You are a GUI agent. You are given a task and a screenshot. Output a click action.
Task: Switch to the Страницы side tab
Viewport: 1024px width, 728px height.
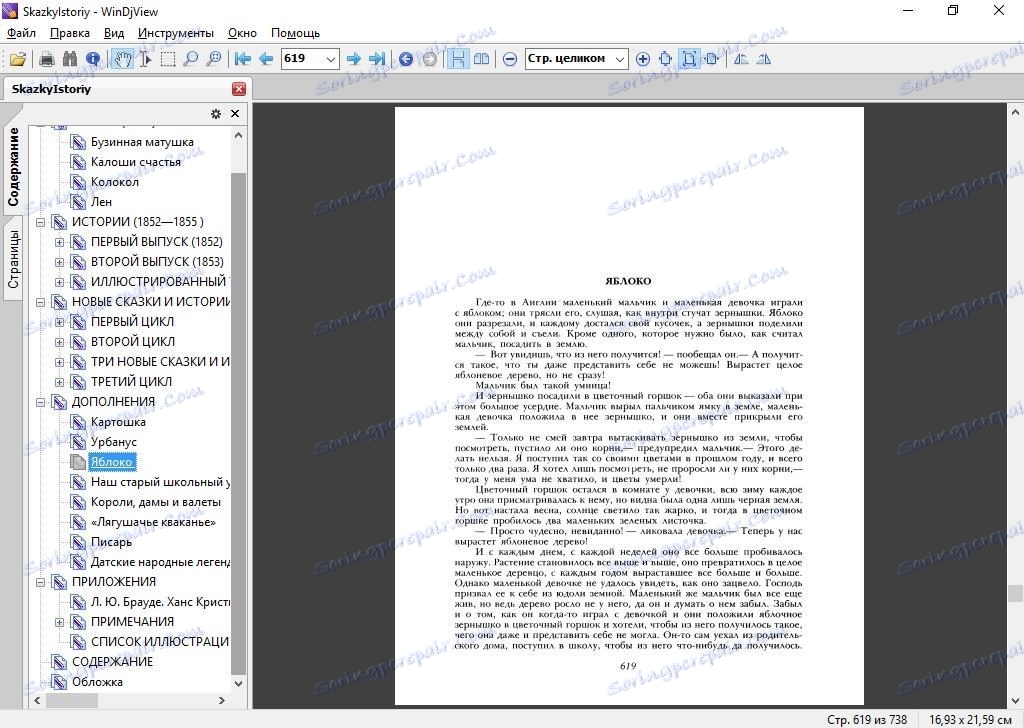[x=13, y=259]
